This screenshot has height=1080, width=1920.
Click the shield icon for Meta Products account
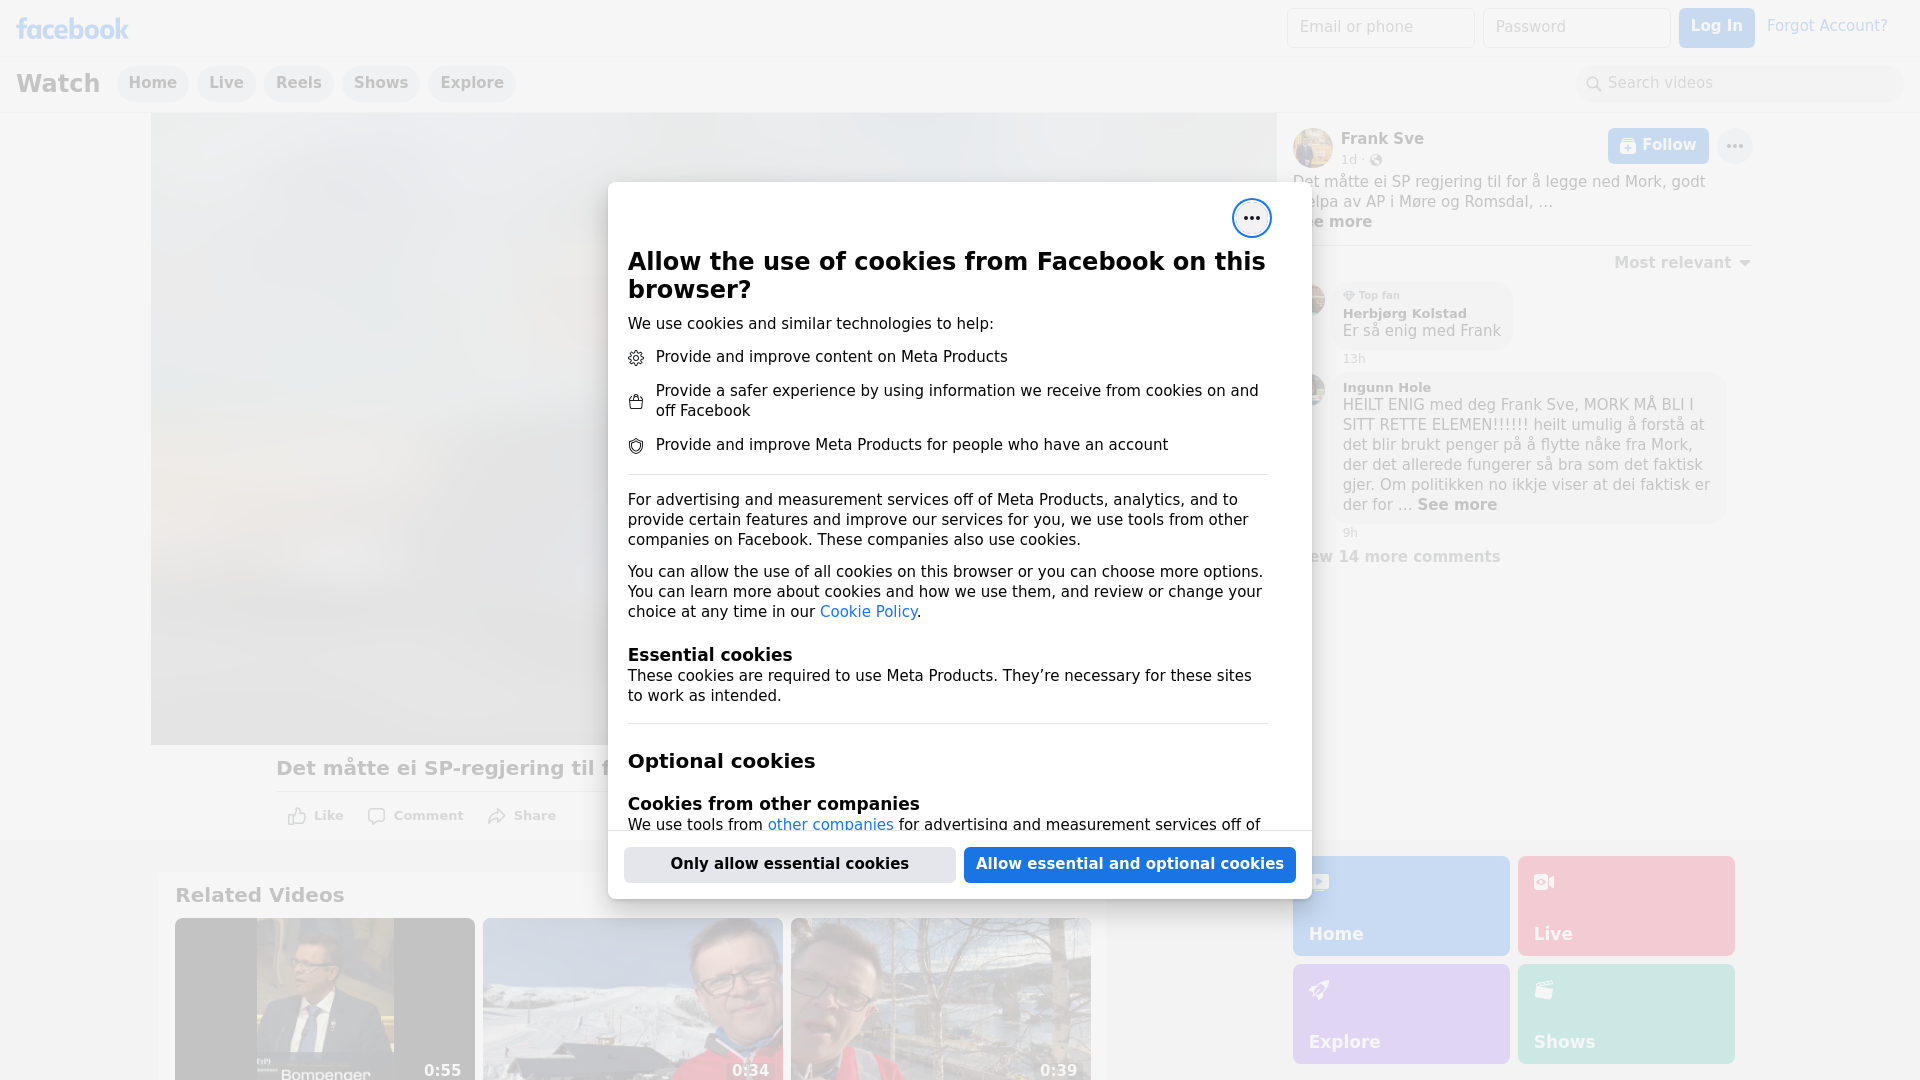pos(636,446)
